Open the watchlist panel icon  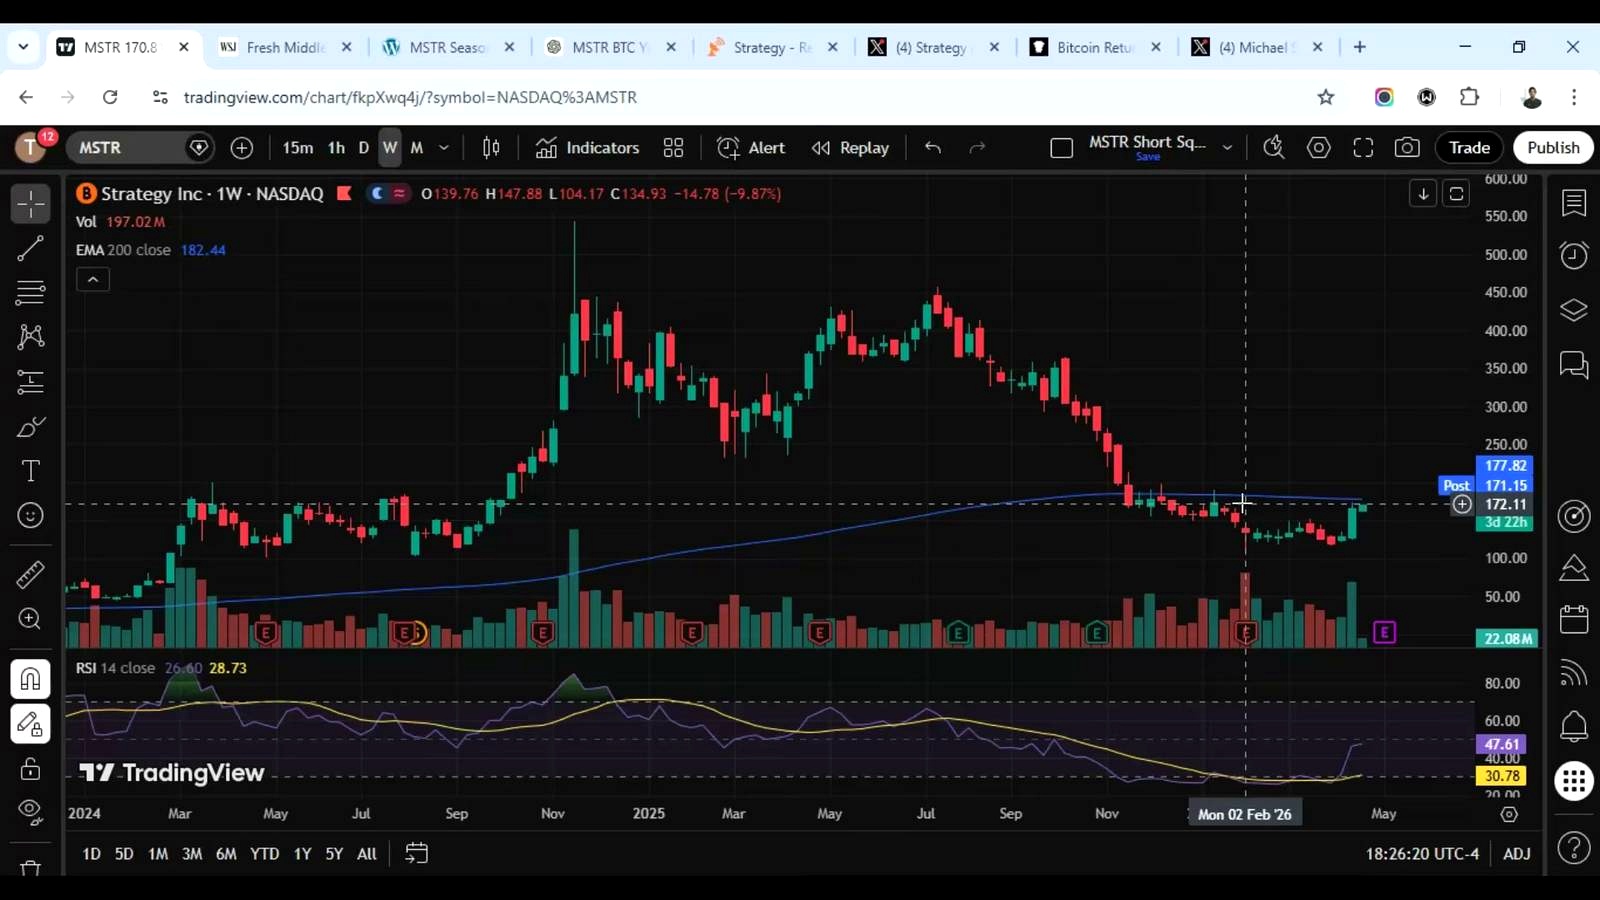[x=1574, y=203]
